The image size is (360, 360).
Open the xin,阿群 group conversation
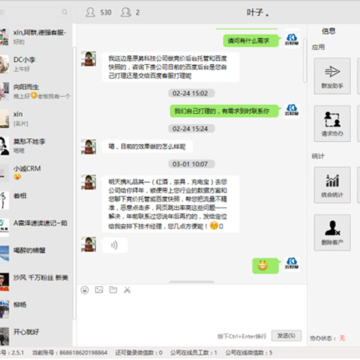click(x=36, y=37)
